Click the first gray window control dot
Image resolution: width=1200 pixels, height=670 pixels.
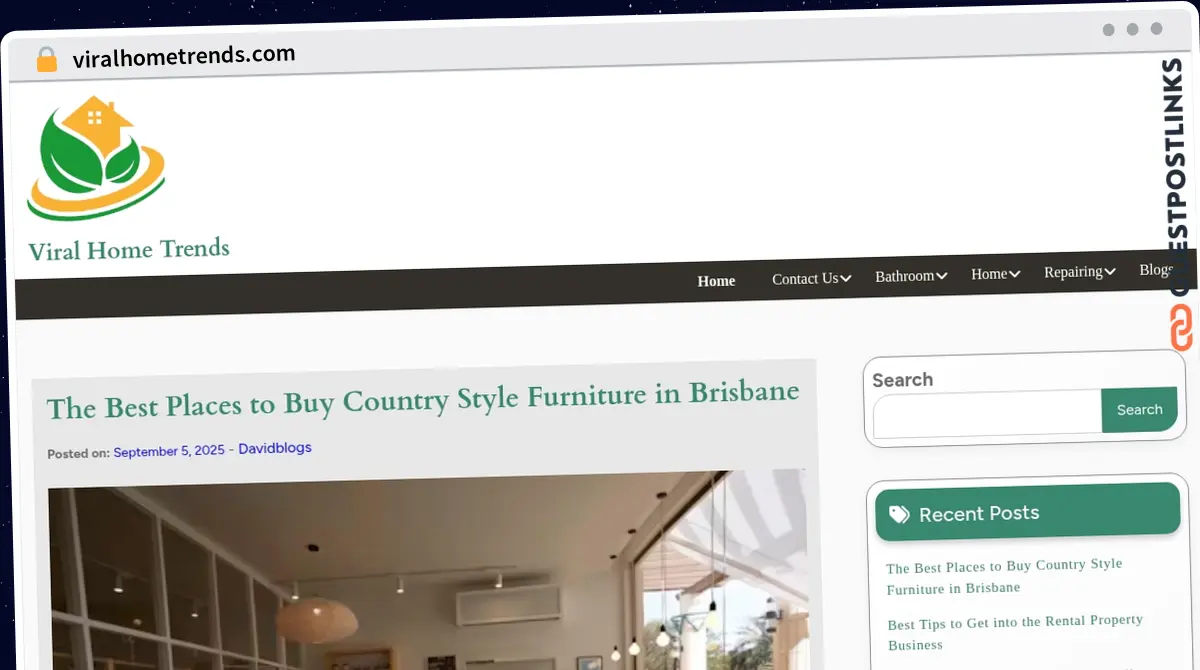click(x=1108, y=30)
